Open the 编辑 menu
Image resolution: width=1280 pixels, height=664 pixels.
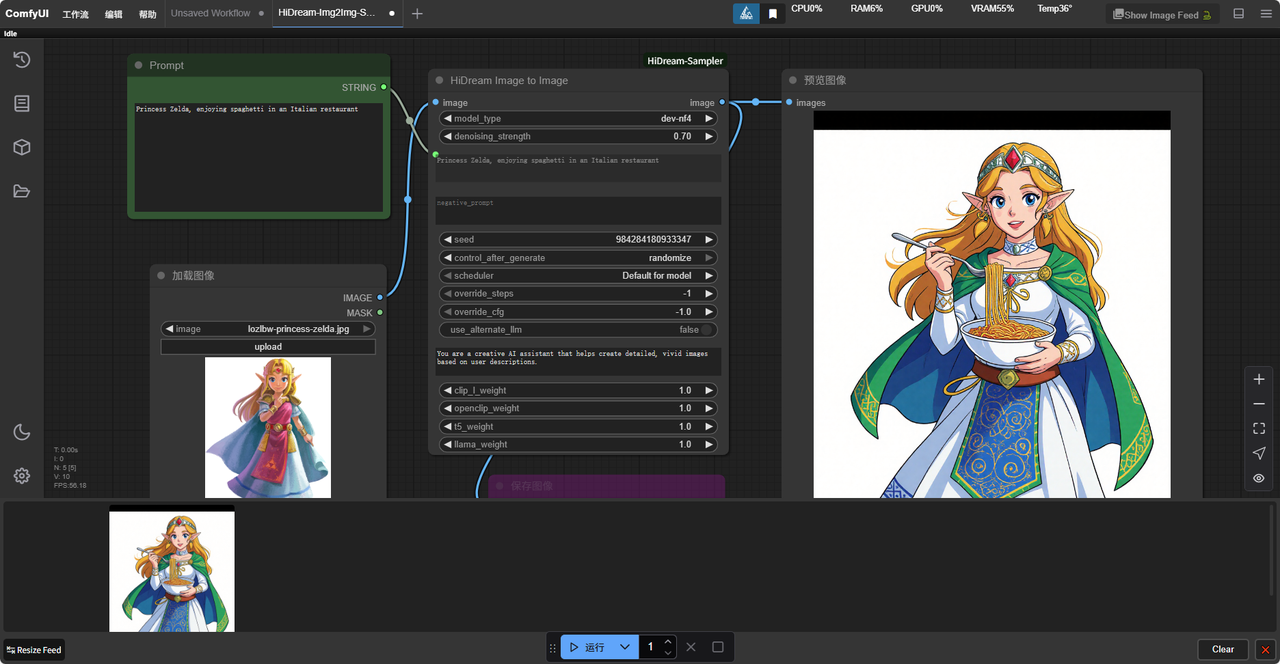114,14
